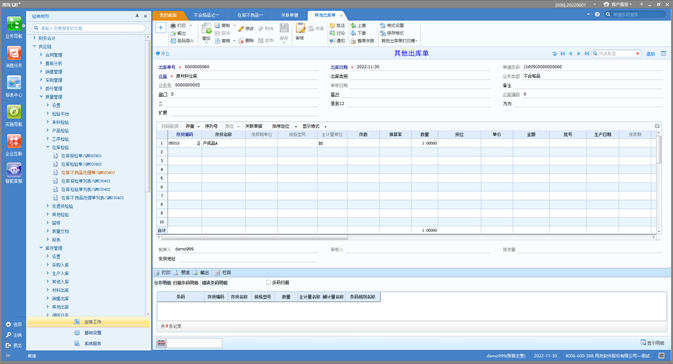Click the refresh icon beside navigation arrows

[x=555, y=54]
